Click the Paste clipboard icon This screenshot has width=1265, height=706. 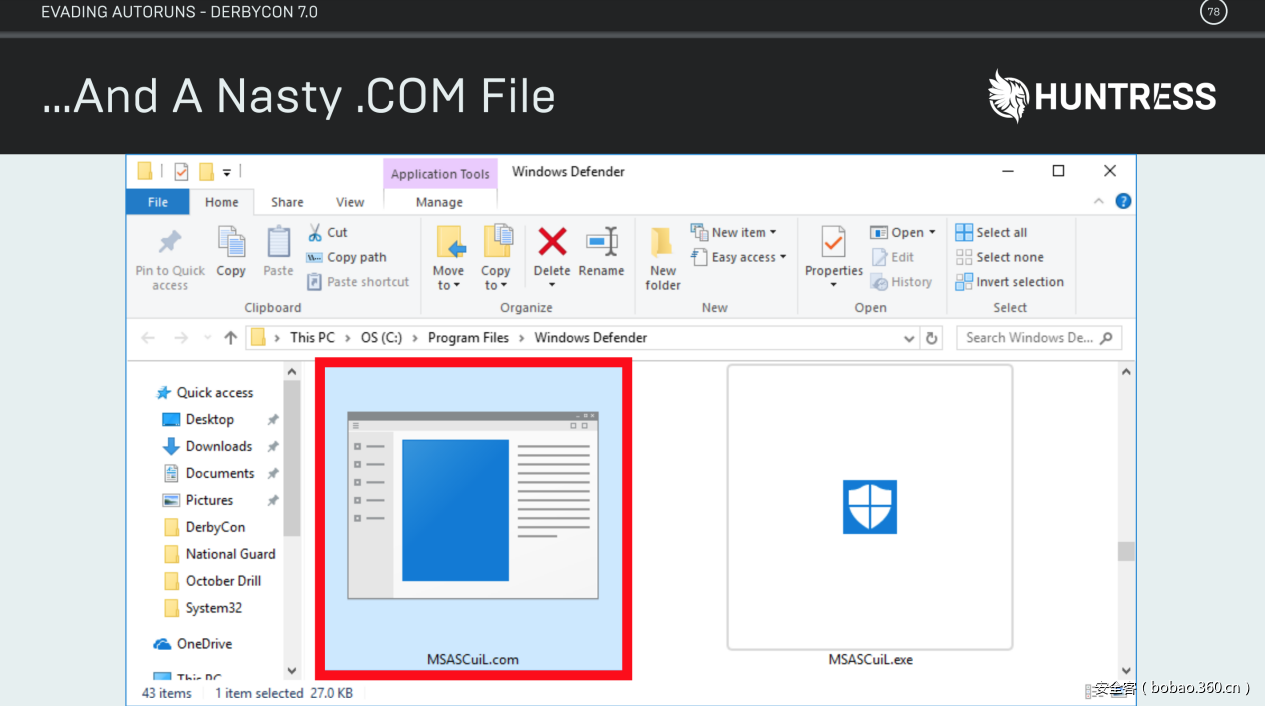coord(278,243)
